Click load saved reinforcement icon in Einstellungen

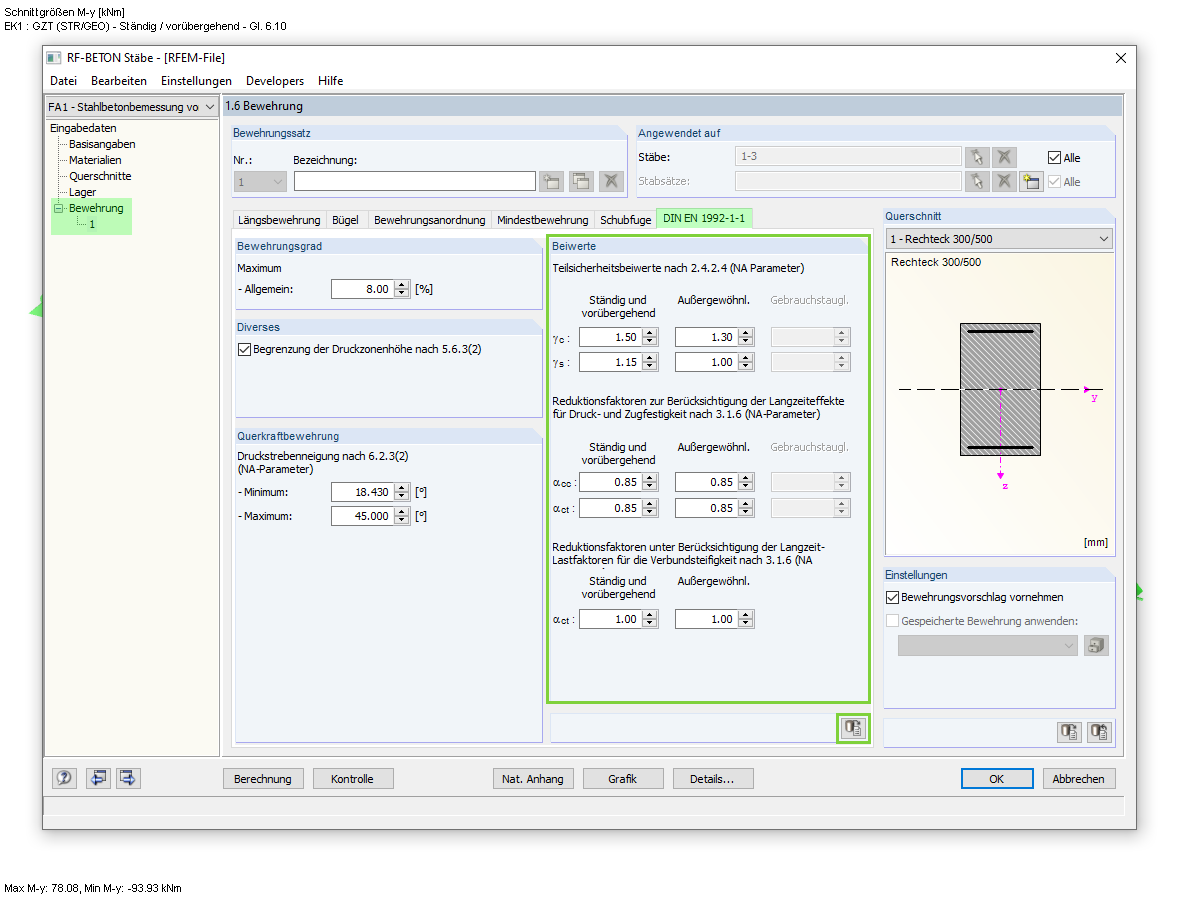[x=1096, y=645]
